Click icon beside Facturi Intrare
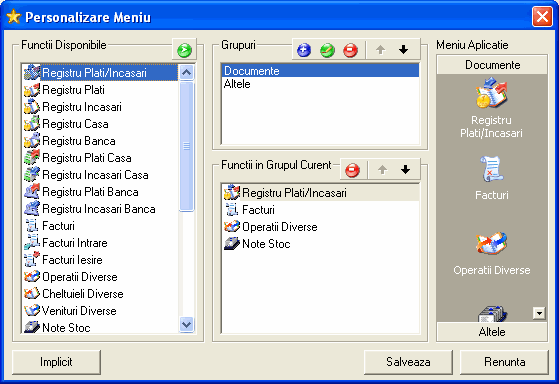Viewport: 559px width, 384px height. 32,243
